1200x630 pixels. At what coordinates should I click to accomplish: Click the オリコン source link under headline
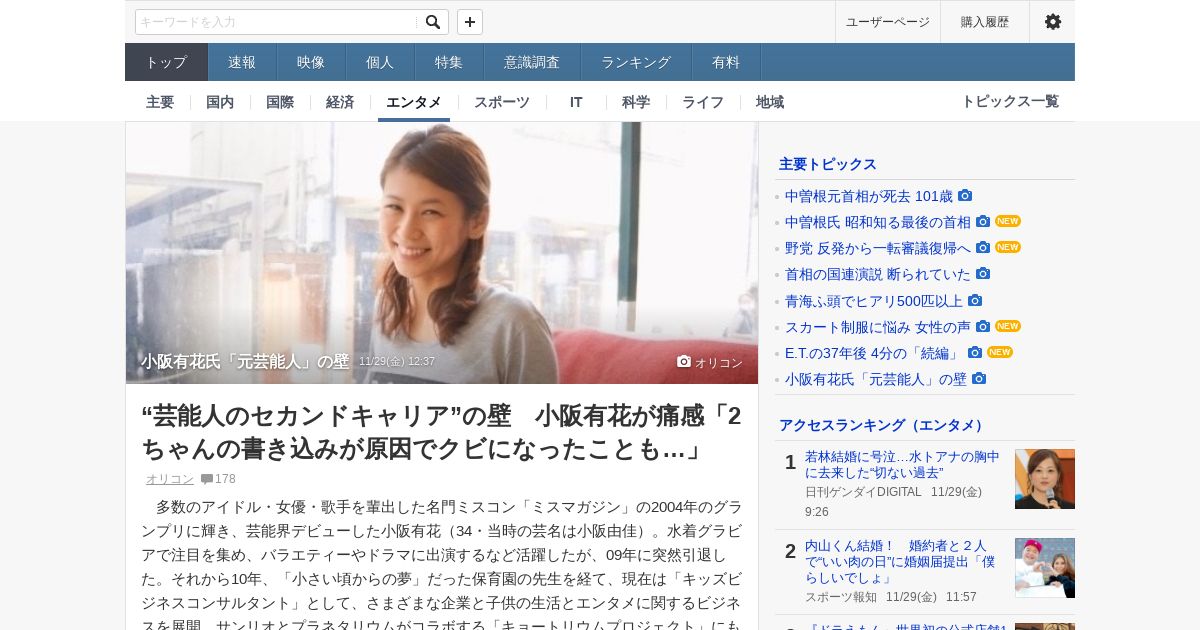coord(170,479)
